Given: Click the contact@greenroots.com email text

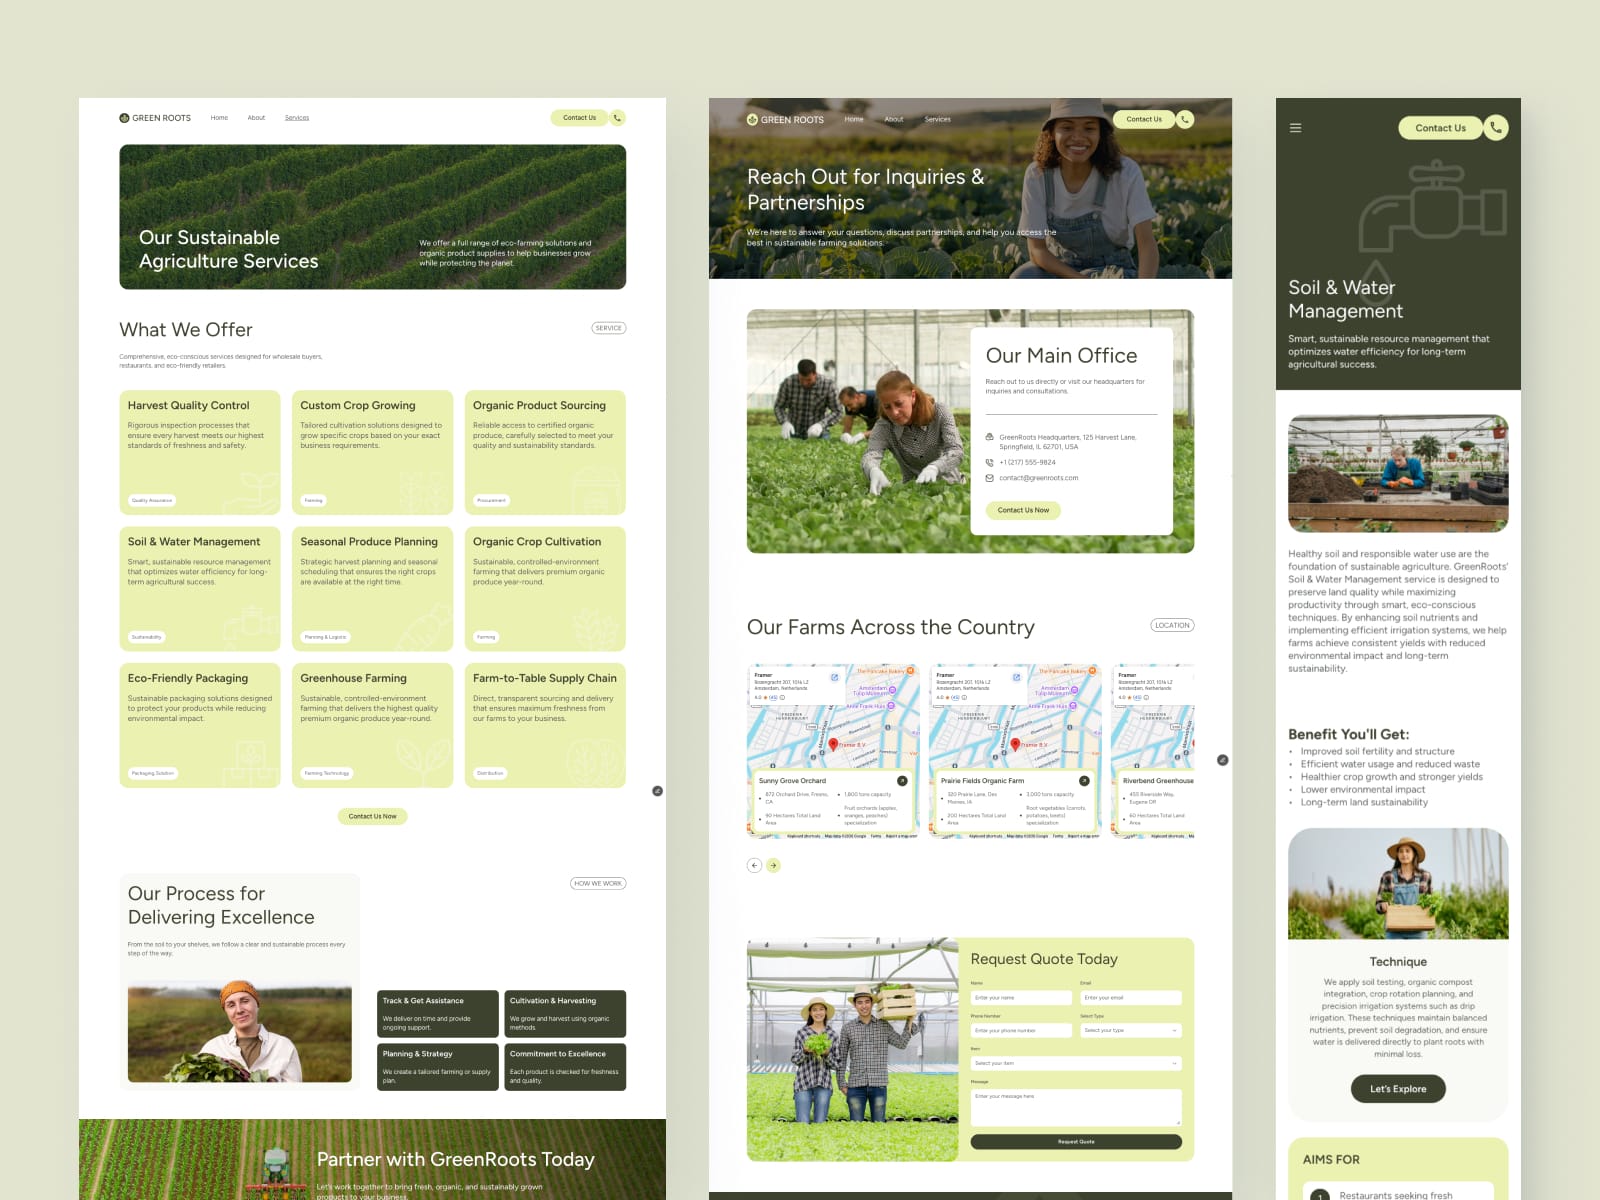Looking at the screenshot, I should (1039, 478).
